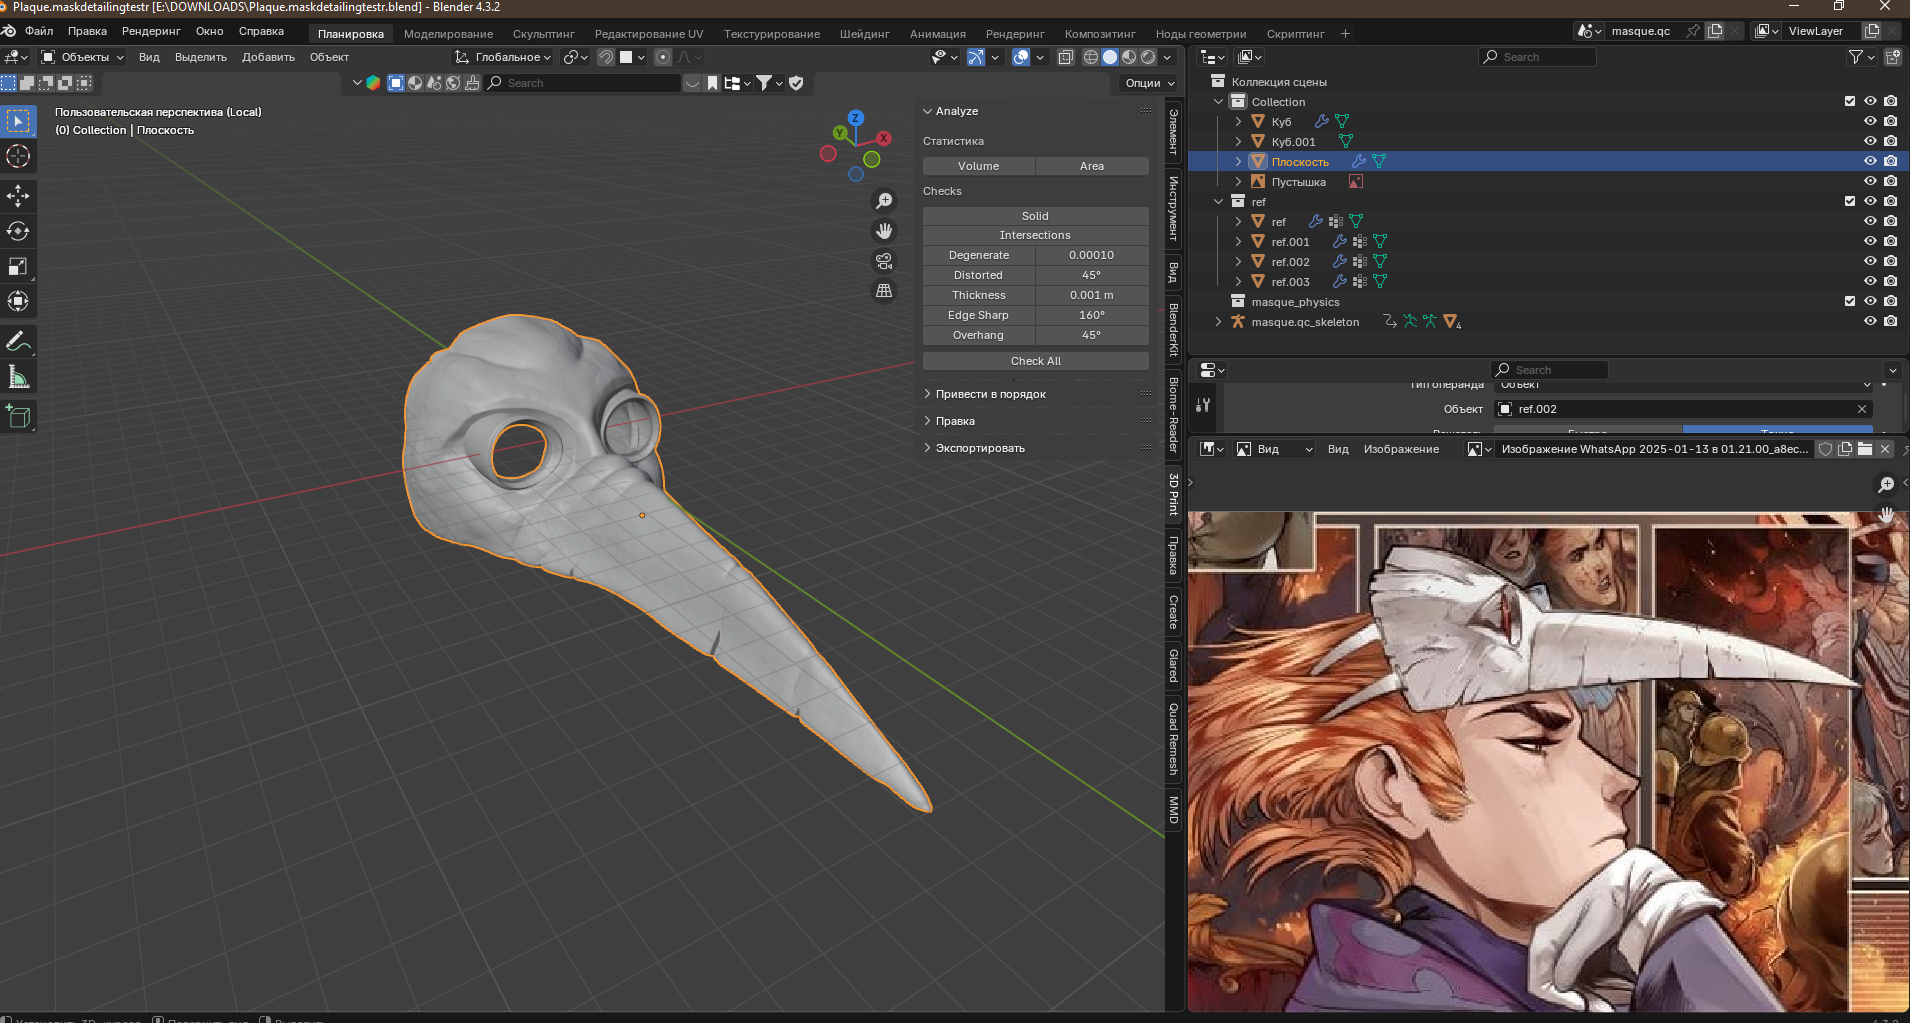Uncheck the Collection exclude checkbox
The height and width of the screenshot is (1023, 1910).
1850,101
